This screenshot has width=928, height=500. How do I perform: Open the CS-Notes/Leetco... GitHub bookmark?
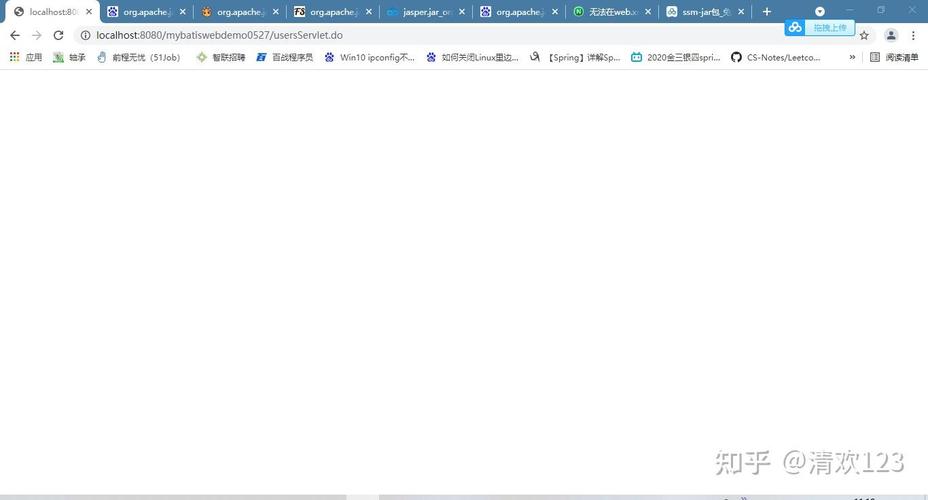(x=776, y=57)
